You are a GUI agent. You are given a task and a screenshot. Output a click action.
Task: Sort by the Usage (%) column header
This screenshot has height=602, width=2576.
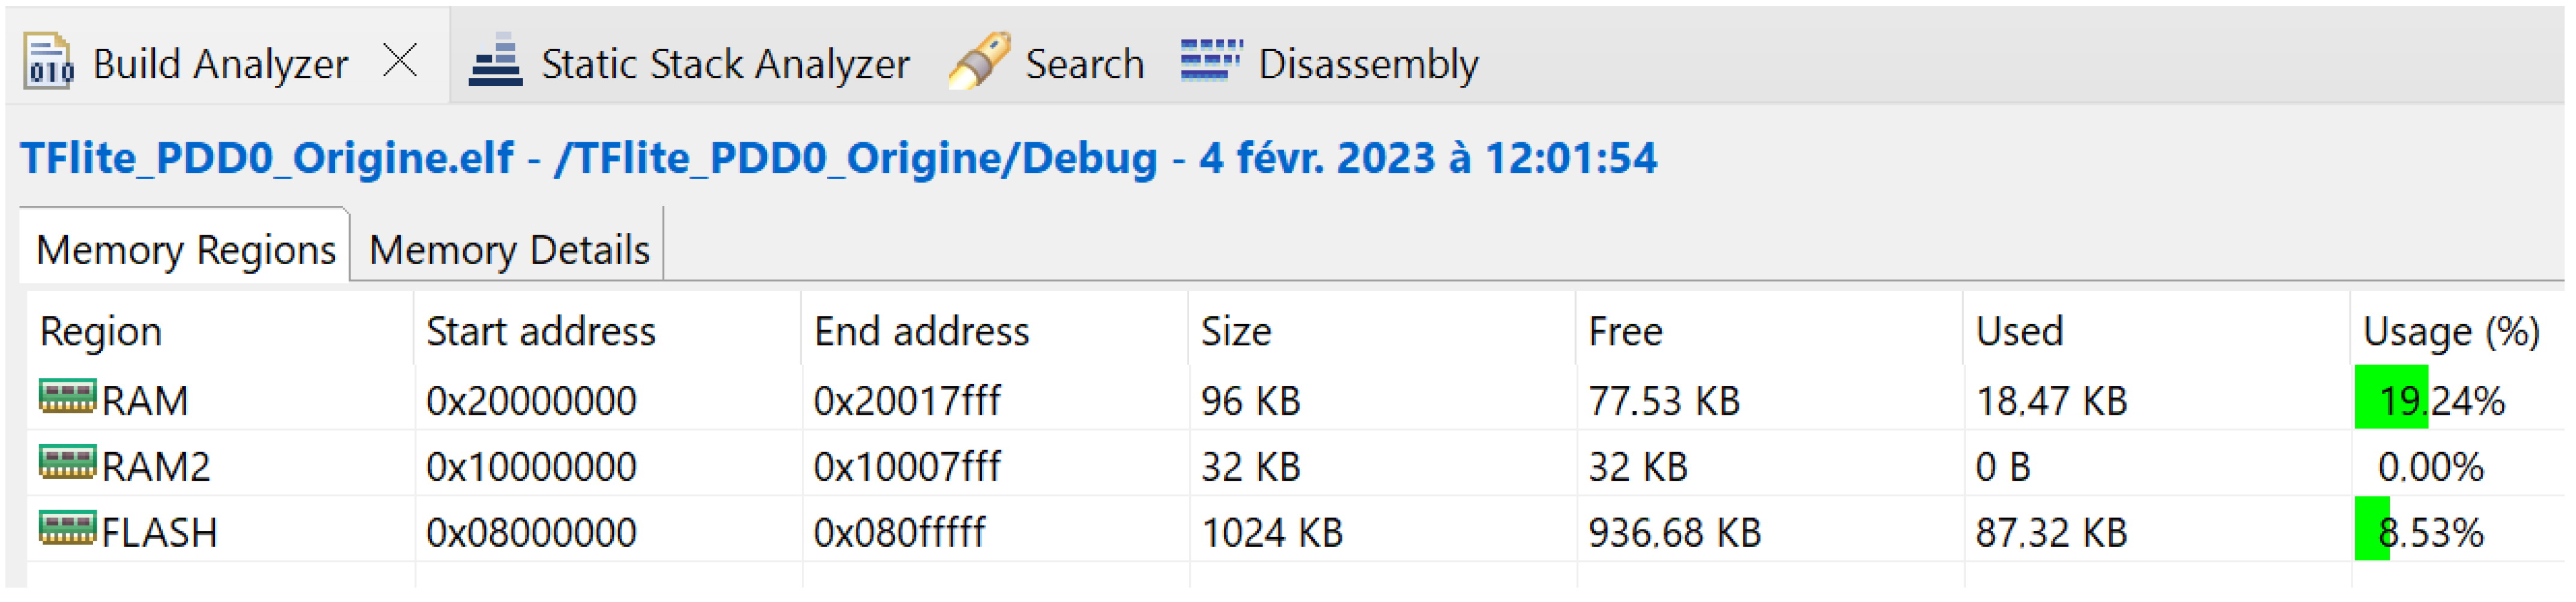click(2450, 332)
